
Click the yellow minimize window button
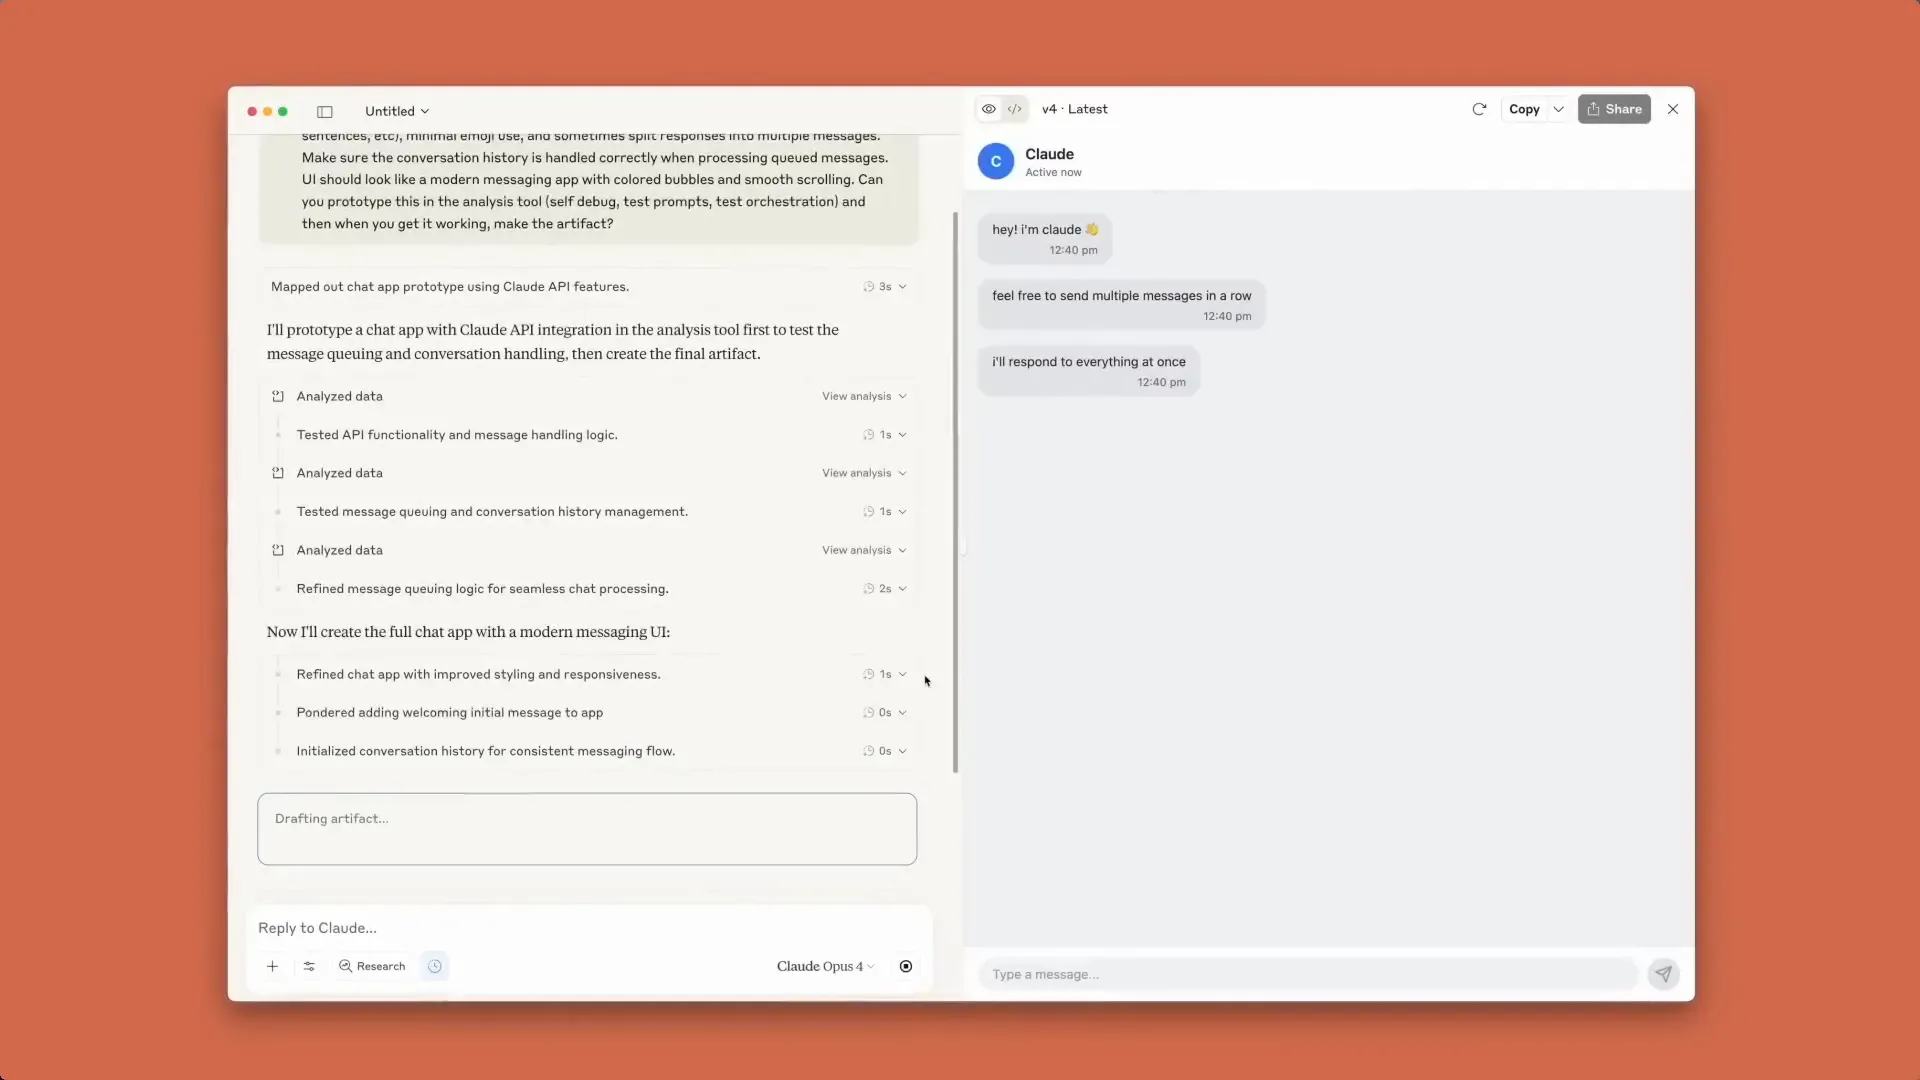click(x=267, y=112)
